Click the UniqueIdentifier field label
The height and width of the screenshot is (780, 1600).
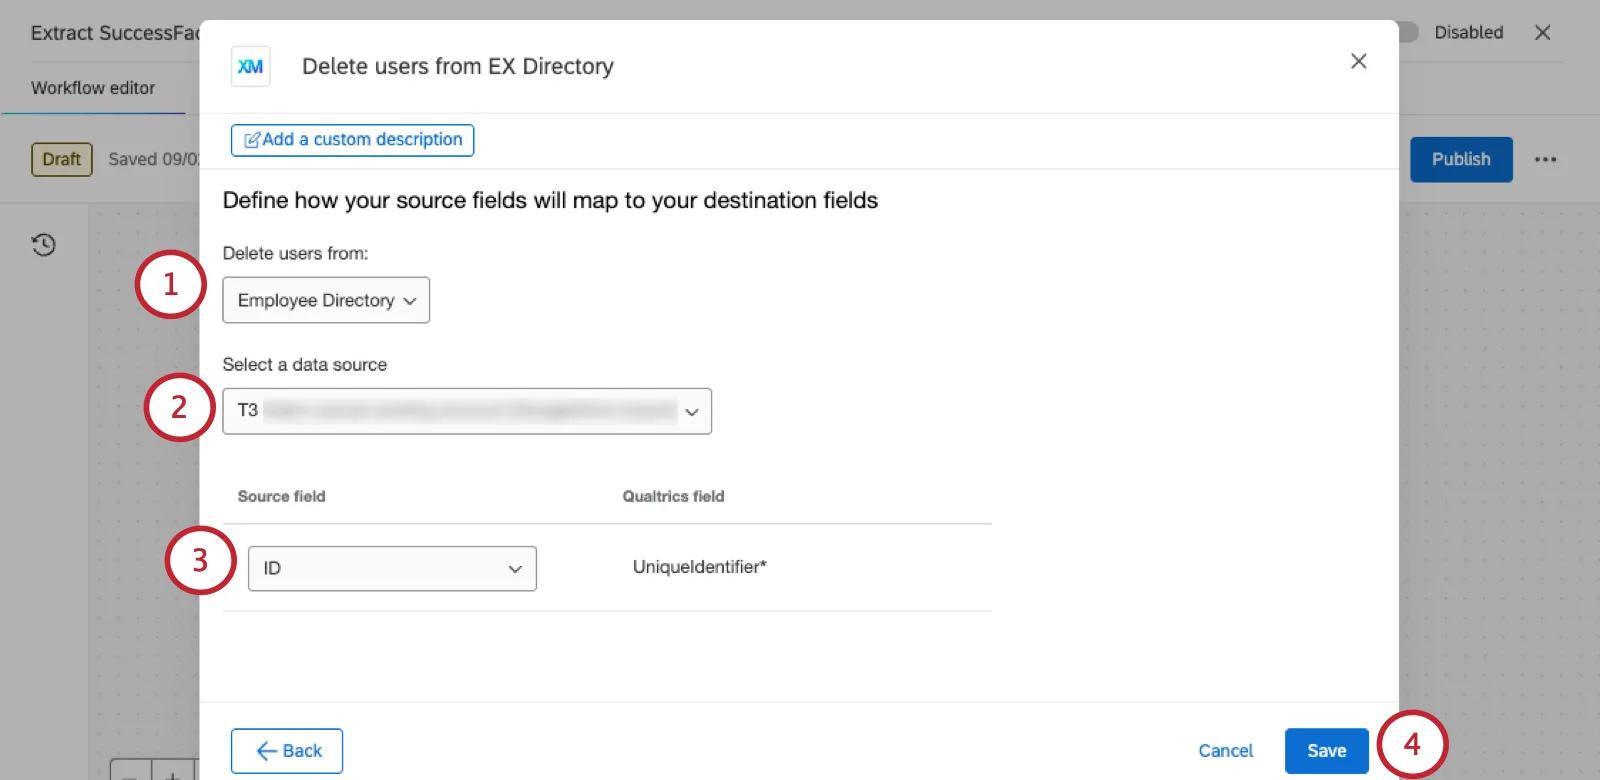700,567
